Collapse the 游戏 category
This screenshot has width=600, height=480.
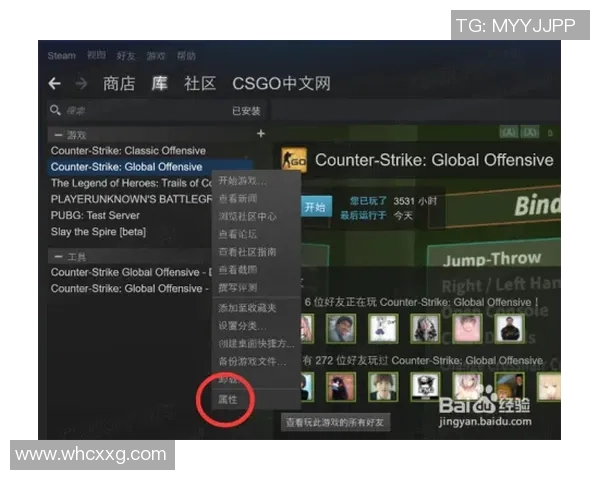click(x=58, y=135)
